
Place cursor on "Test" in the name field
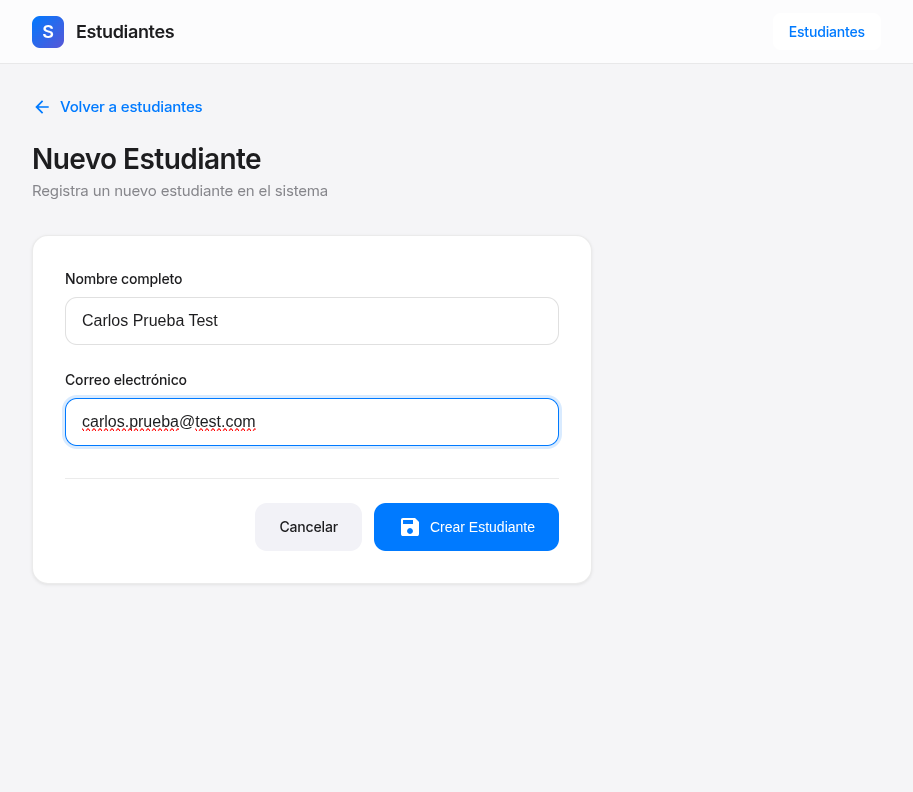click(203, 321)
